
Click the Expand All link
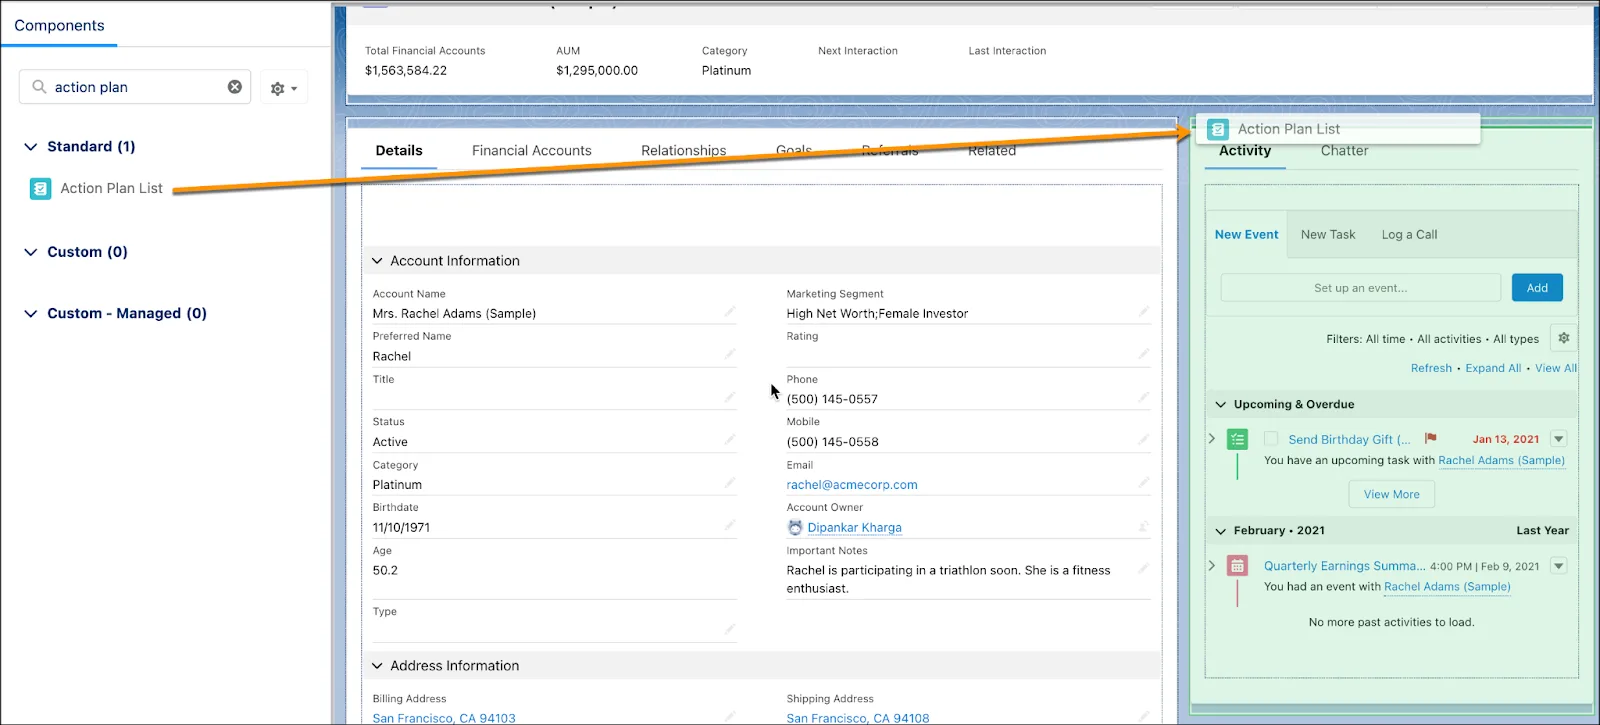pyautogui.click(x=1493, y=368)
